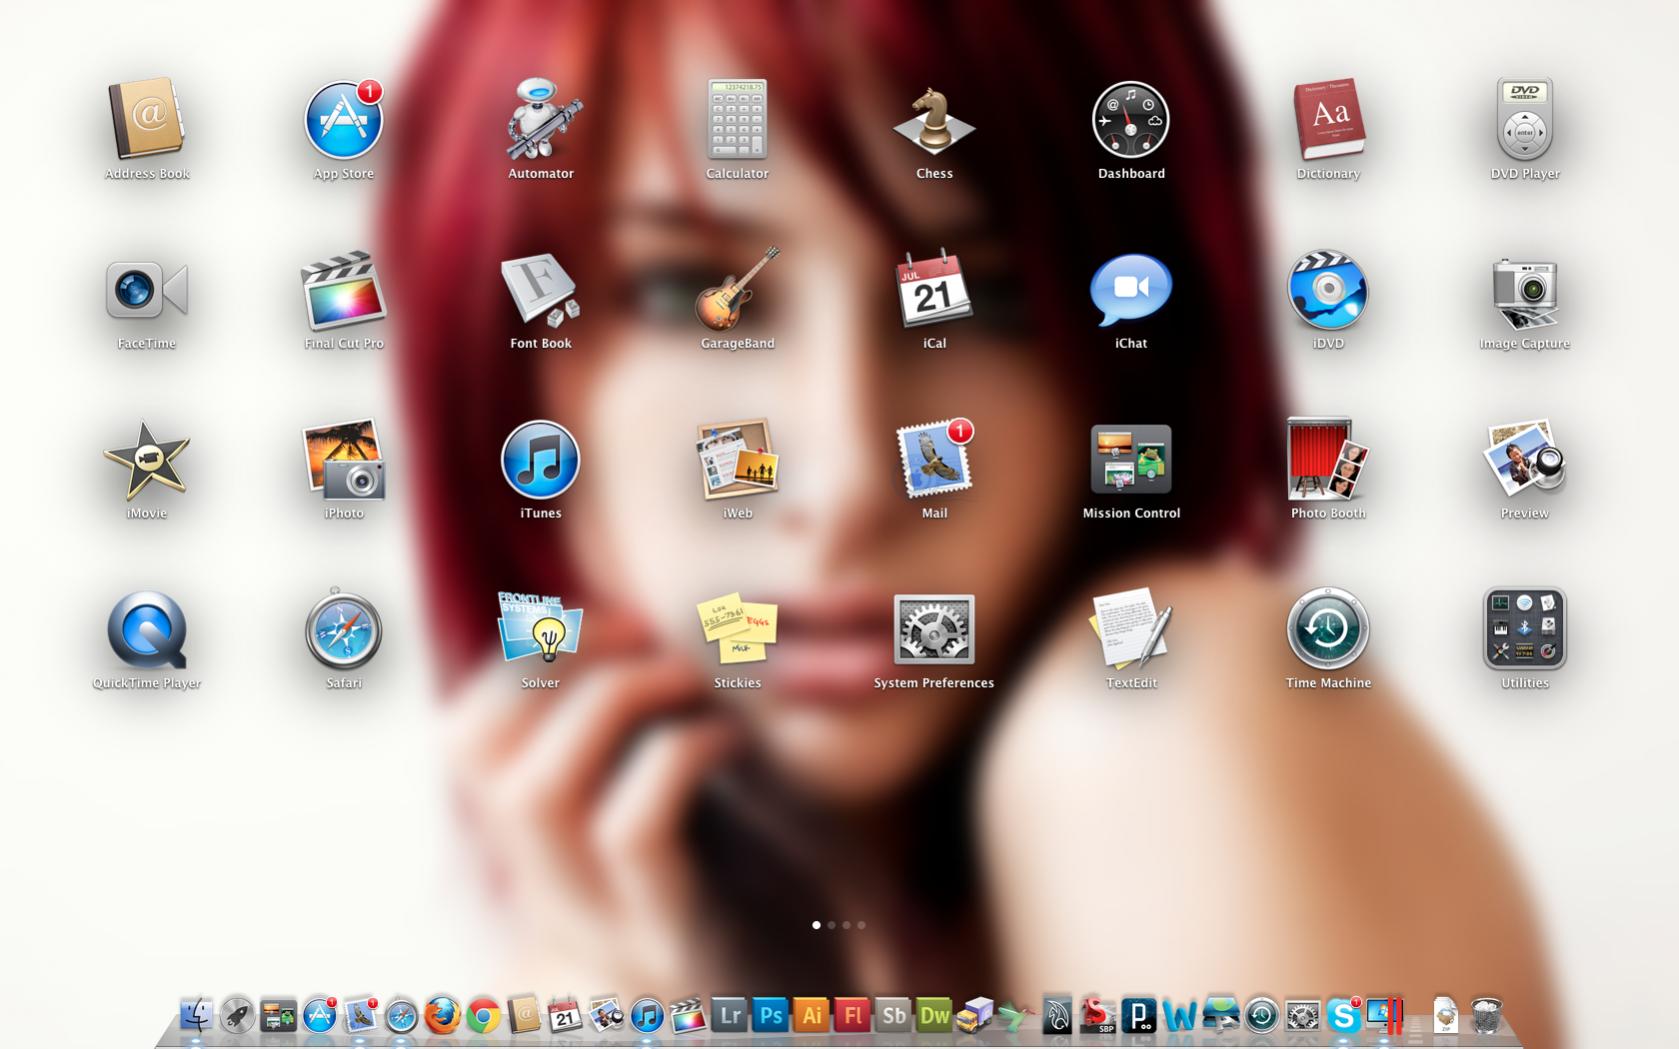Launch Final Cut Pro from the Dock
The image size is (1679, 1049).
[x=688, y=1015]
